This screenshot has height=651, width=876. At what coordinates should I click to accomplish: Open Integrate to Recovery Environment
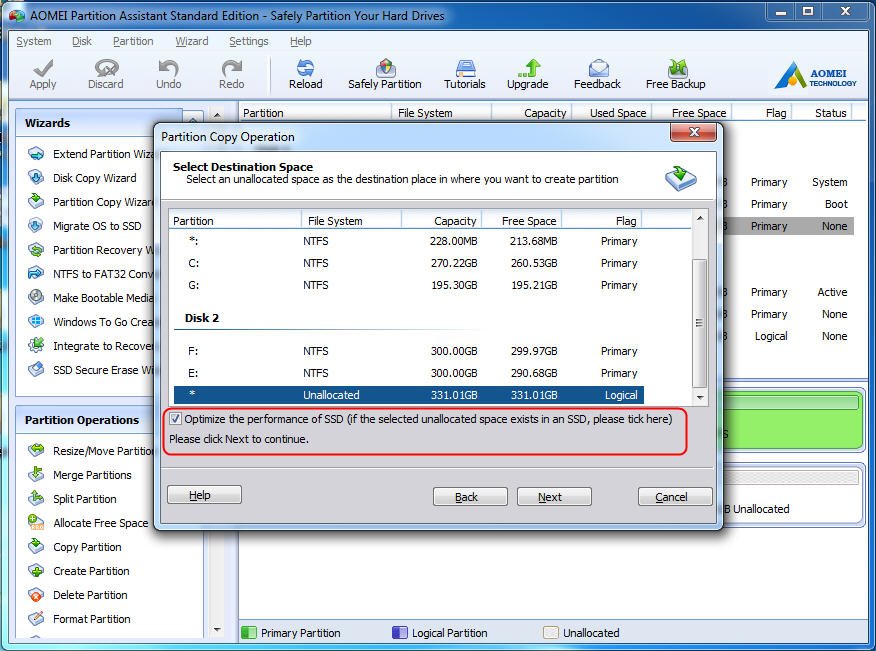tap(91, 346)
